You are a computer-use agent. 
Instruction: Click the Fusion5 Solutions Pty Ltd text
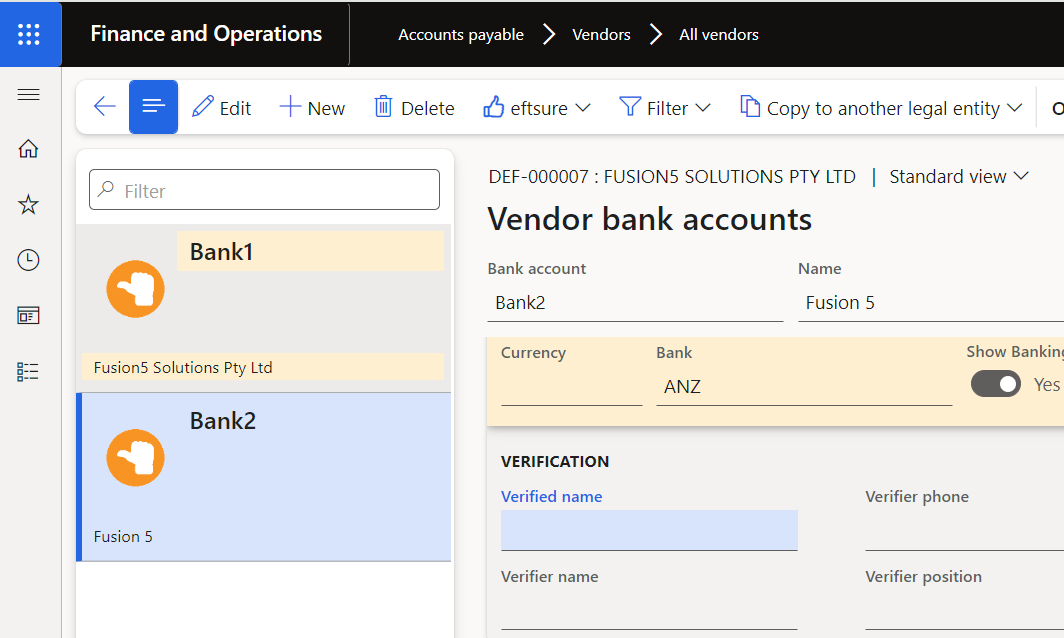[x=183, y=367]
